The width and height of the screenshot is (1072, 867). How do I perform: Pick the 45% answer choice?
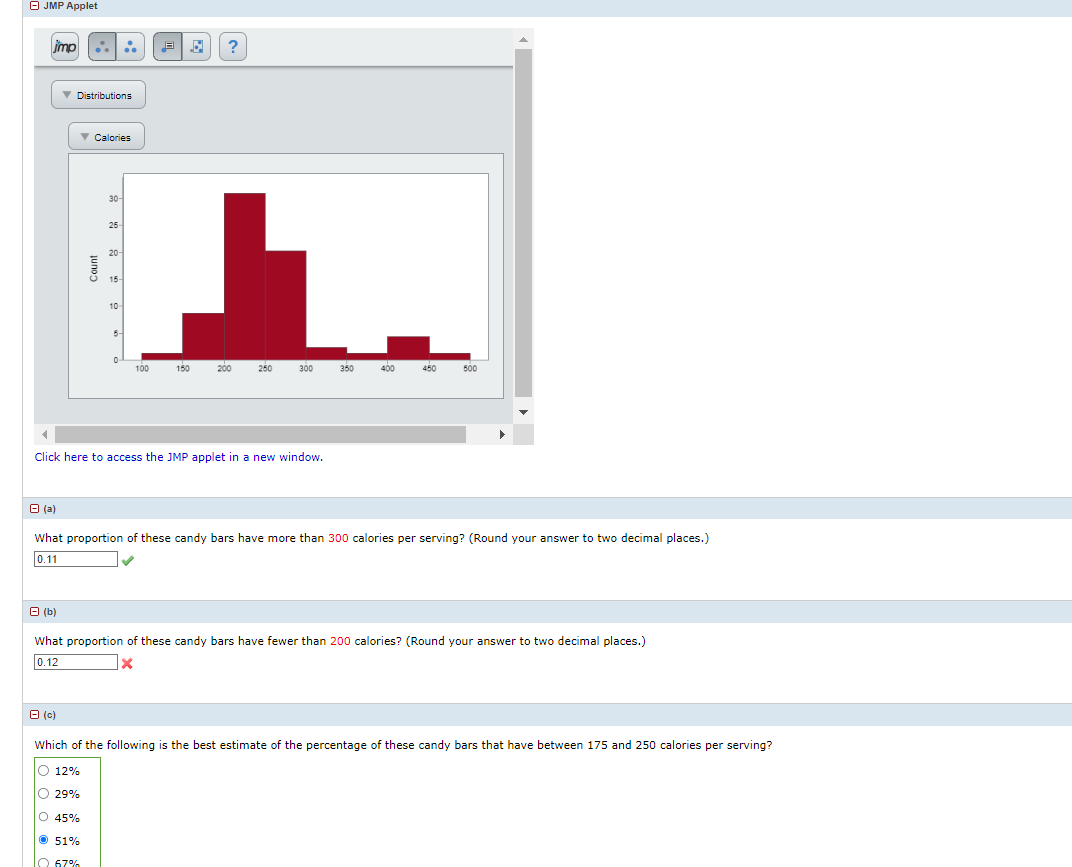(43, 816)
